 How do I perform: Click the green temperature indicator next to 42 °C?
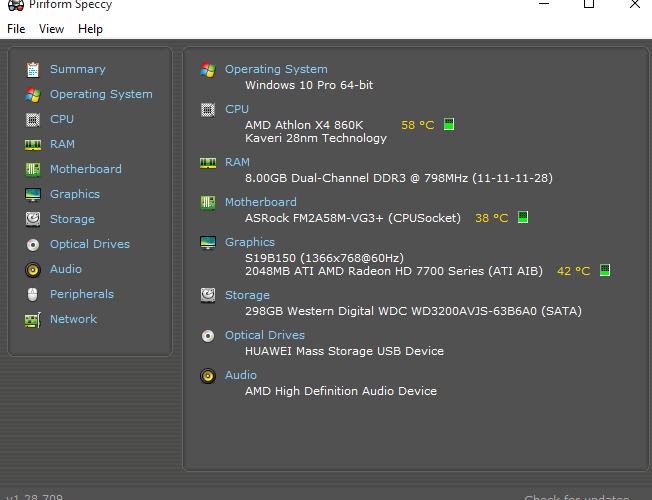click(605, 270)
